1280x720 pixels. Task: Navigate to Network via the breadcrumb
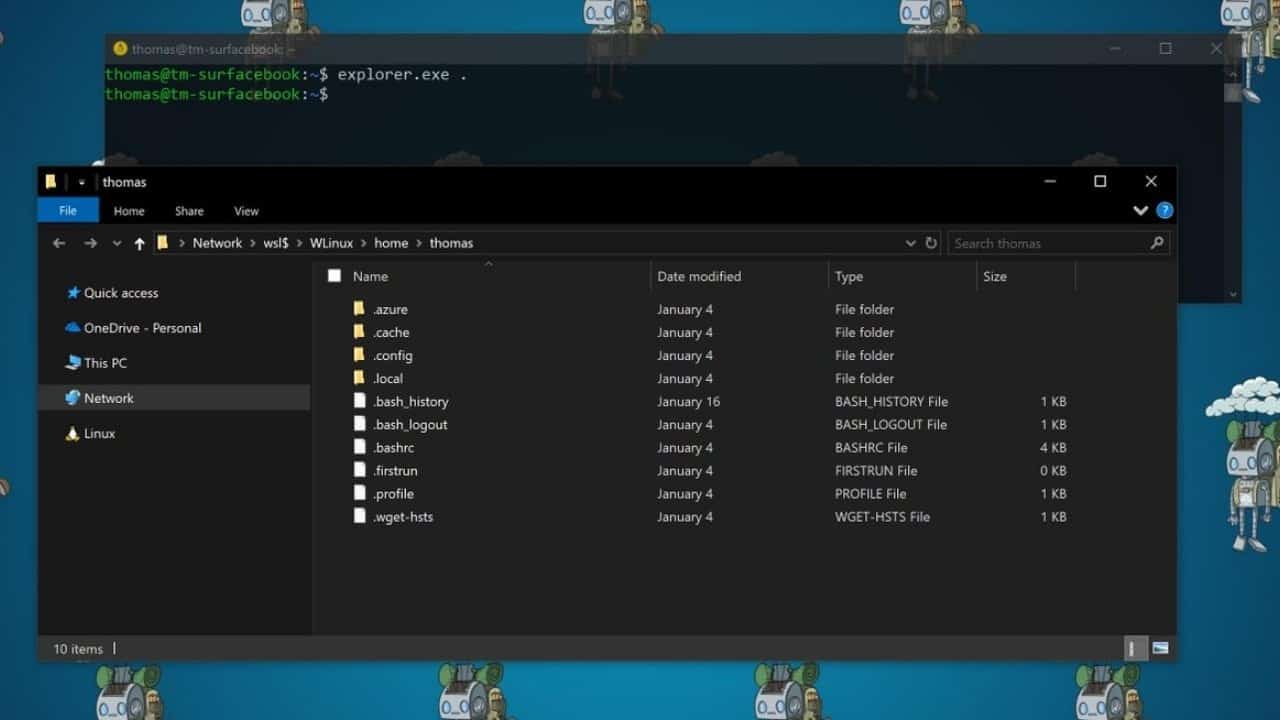(x=217, y=243)
